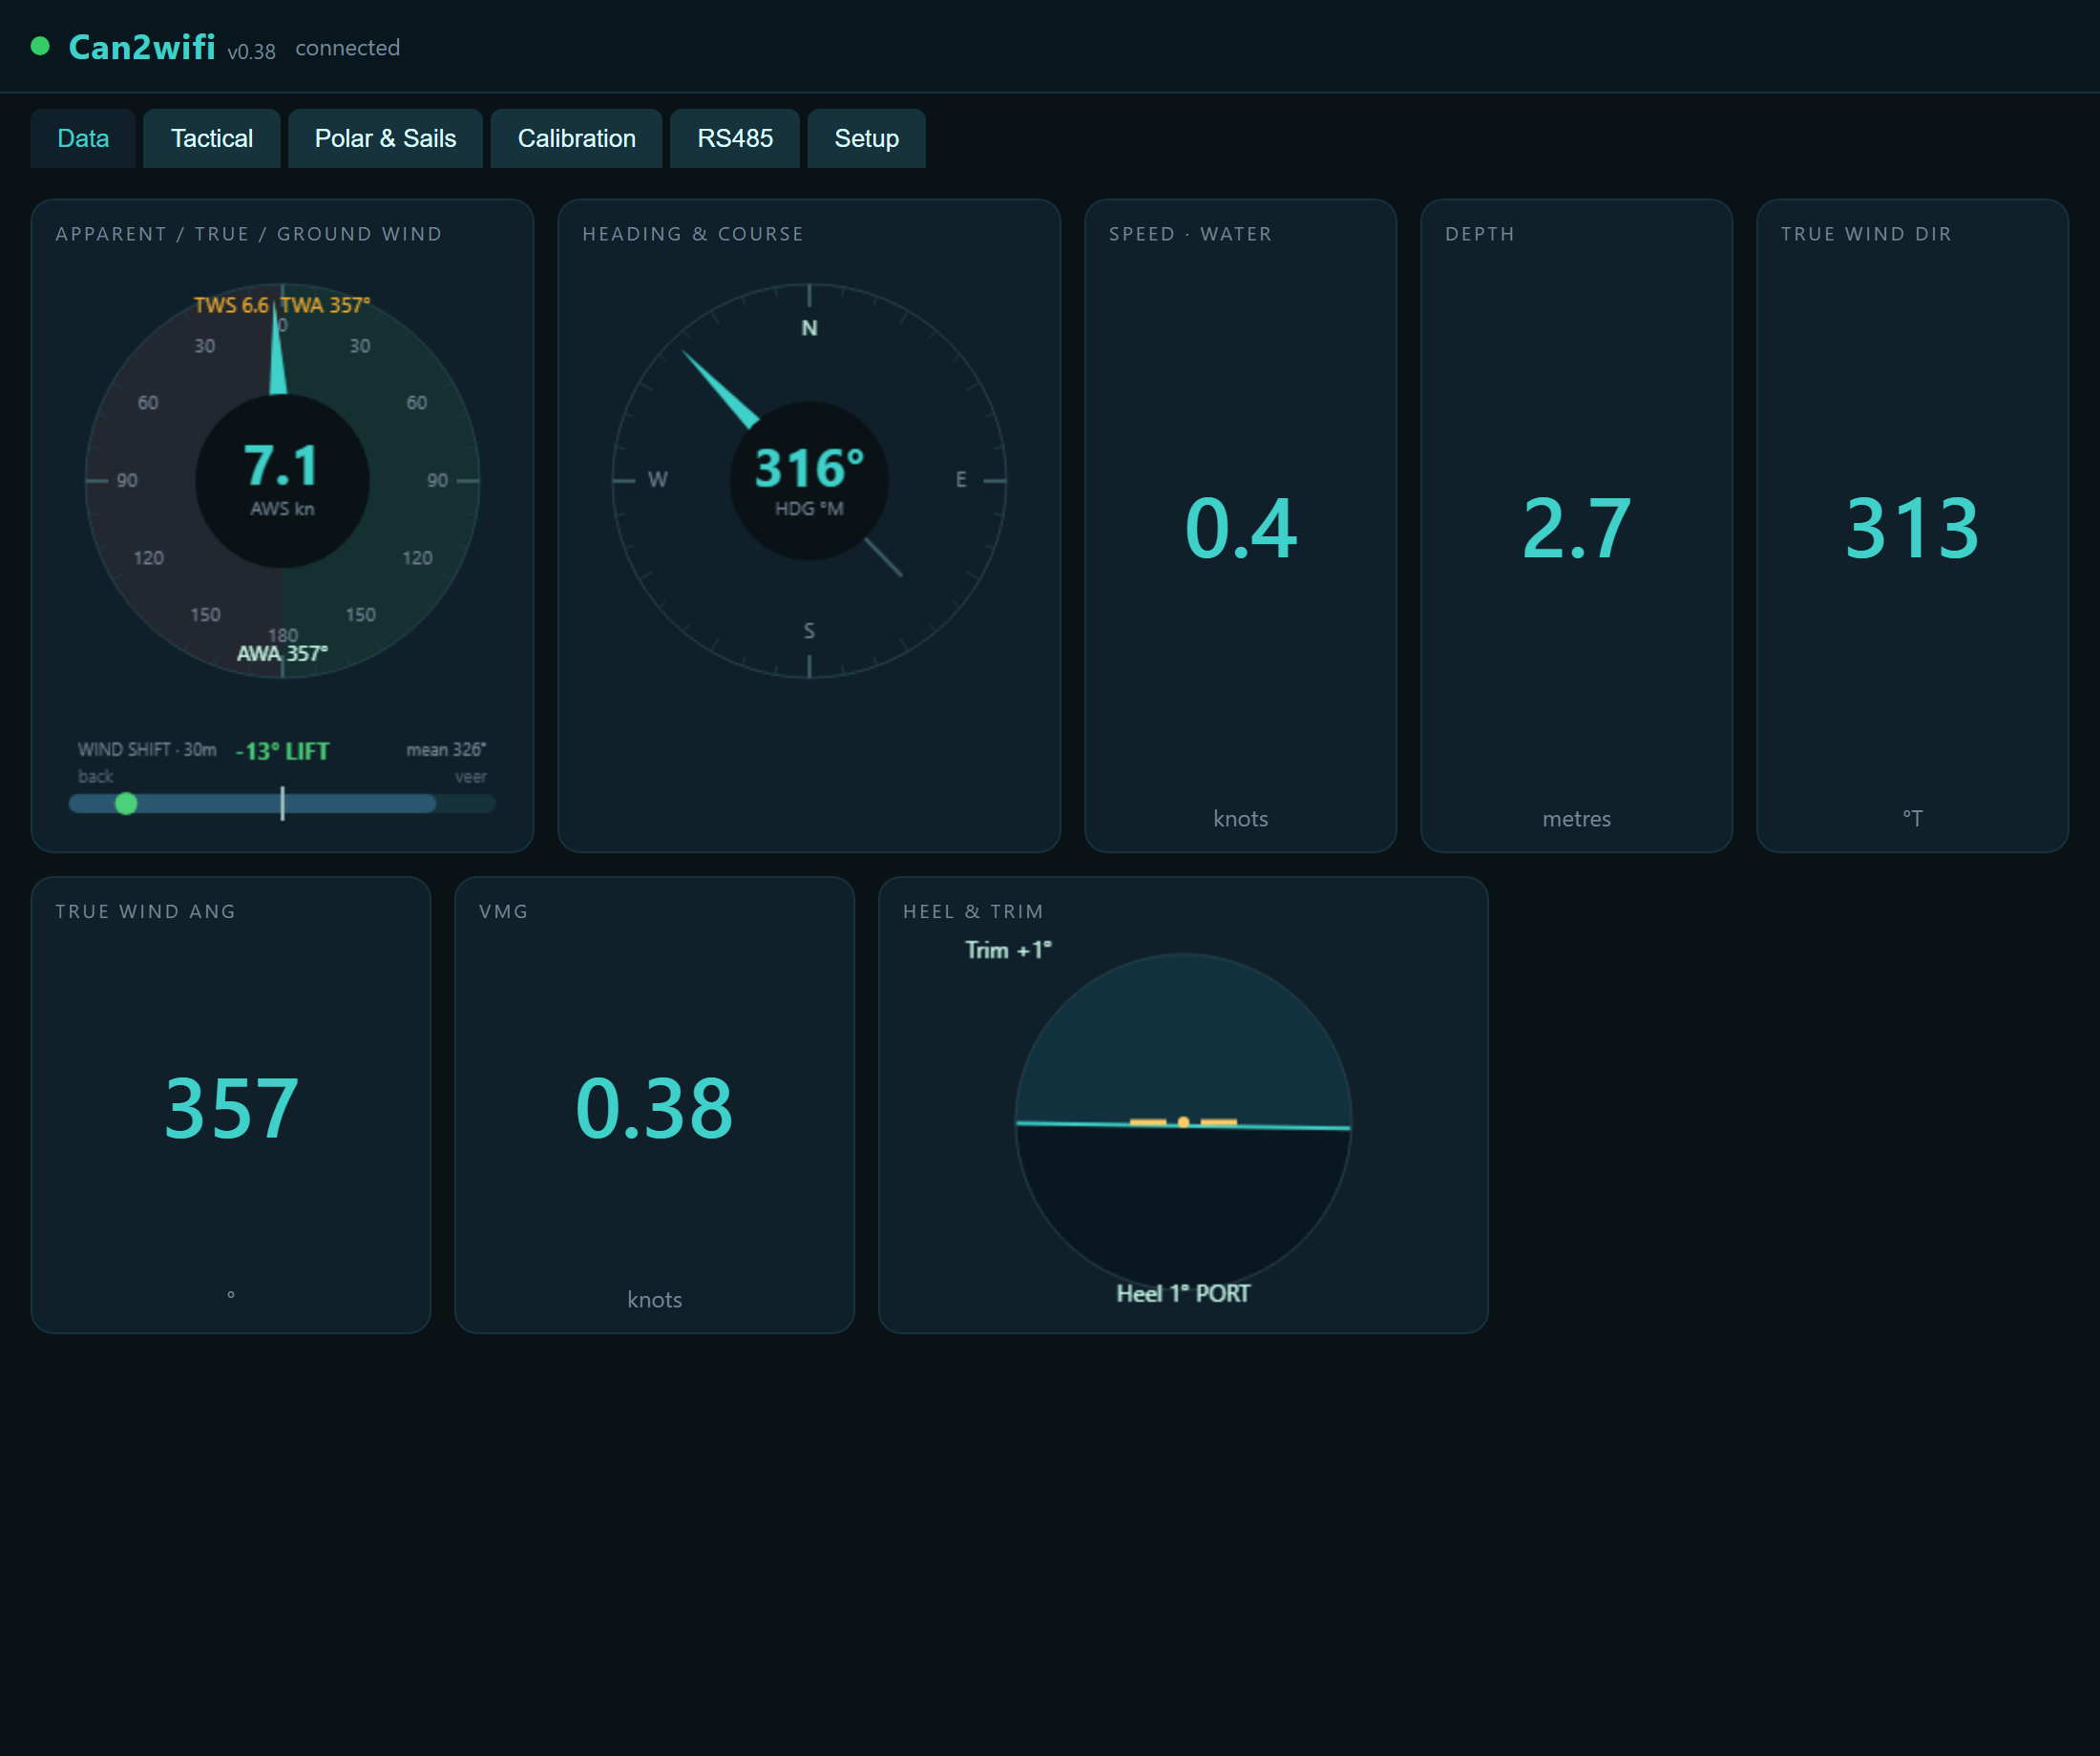Viewport: 2100px width, 1756px height.
Task: Click the TWA 357° label on gauge
Action: [325, 305]
